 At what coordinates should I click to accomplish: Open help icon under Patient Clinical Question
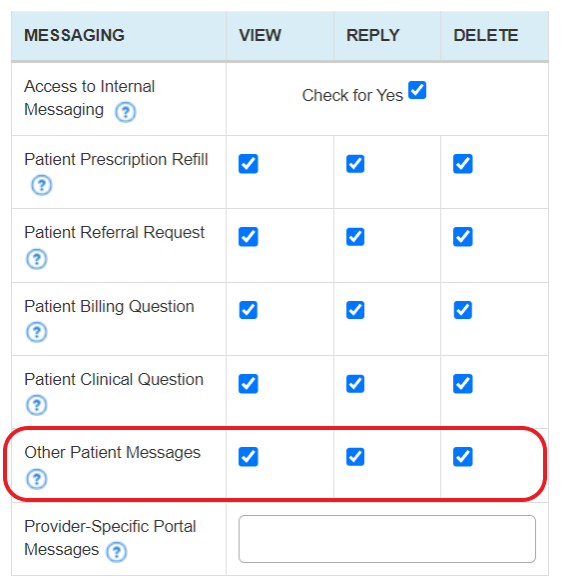[36, 405]
